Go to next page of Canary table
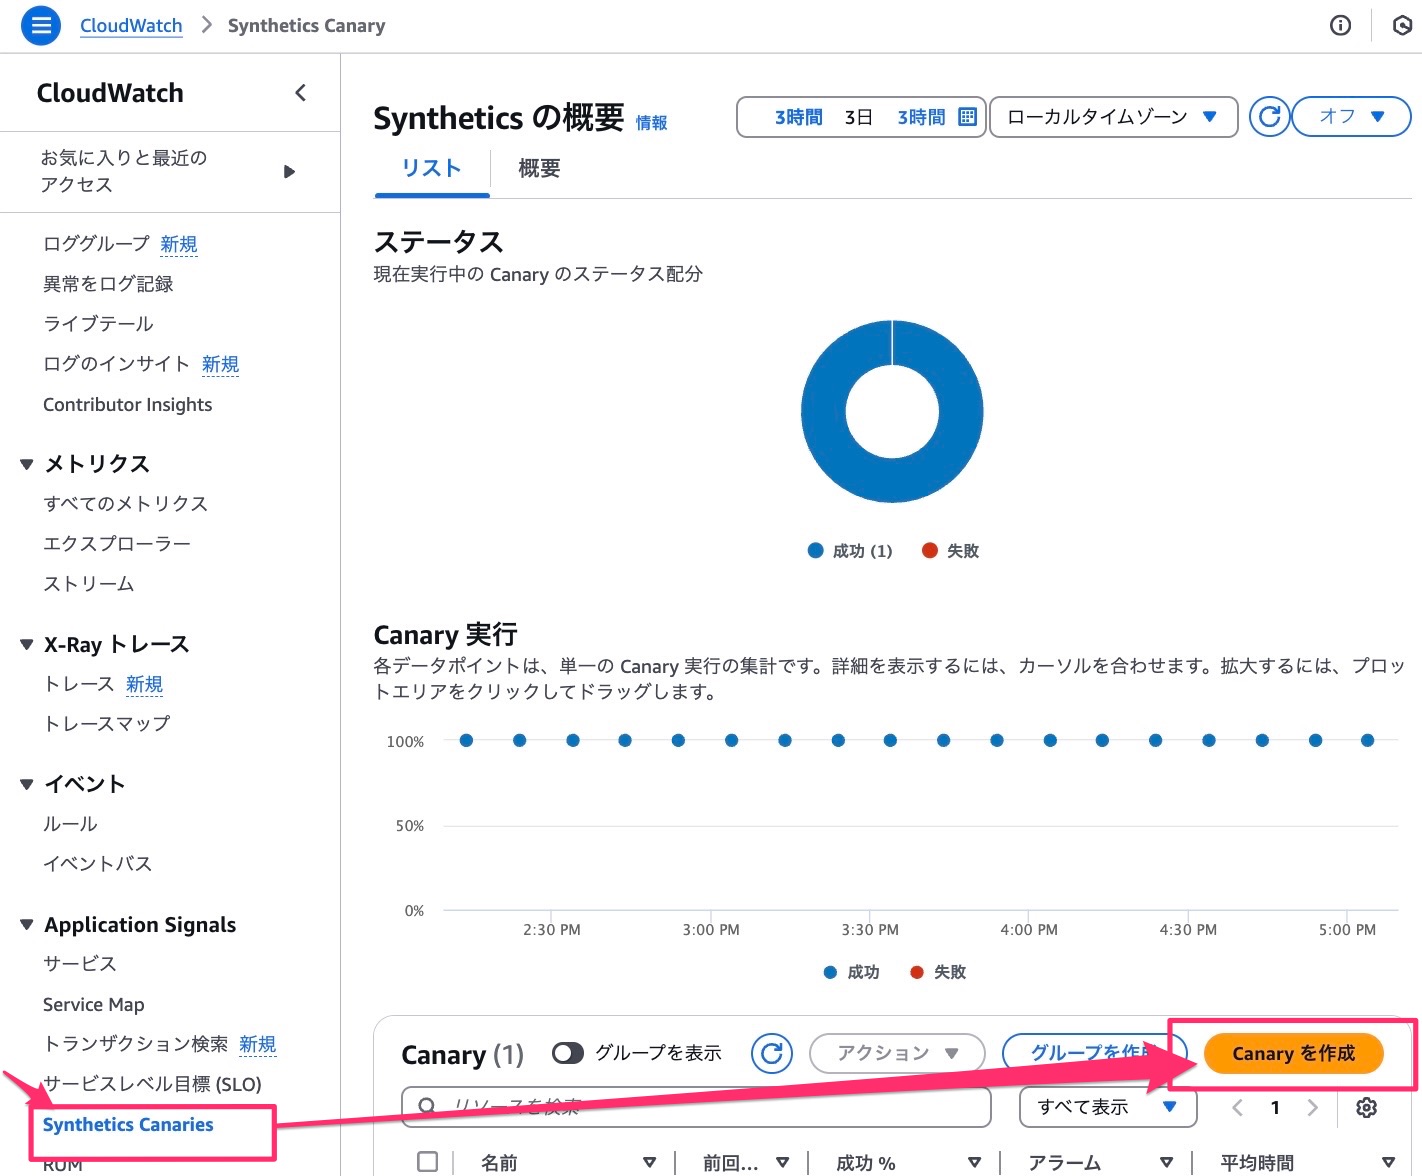1422x1176 pixels. (x=1312, y=1107)
